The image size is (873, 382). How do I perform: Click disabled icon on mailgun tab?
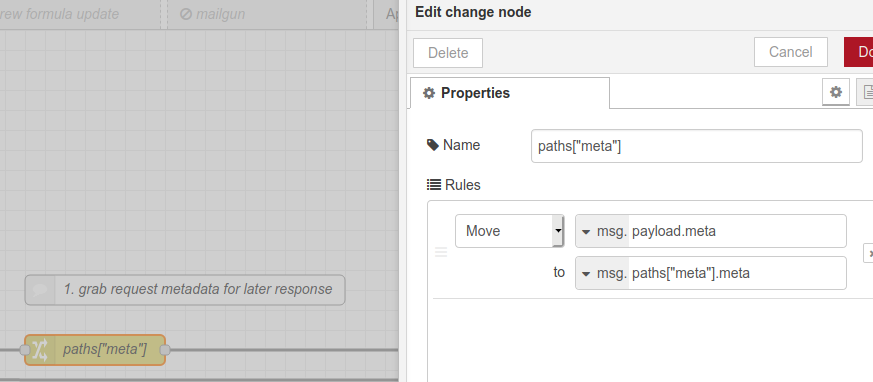click(186, 14)
